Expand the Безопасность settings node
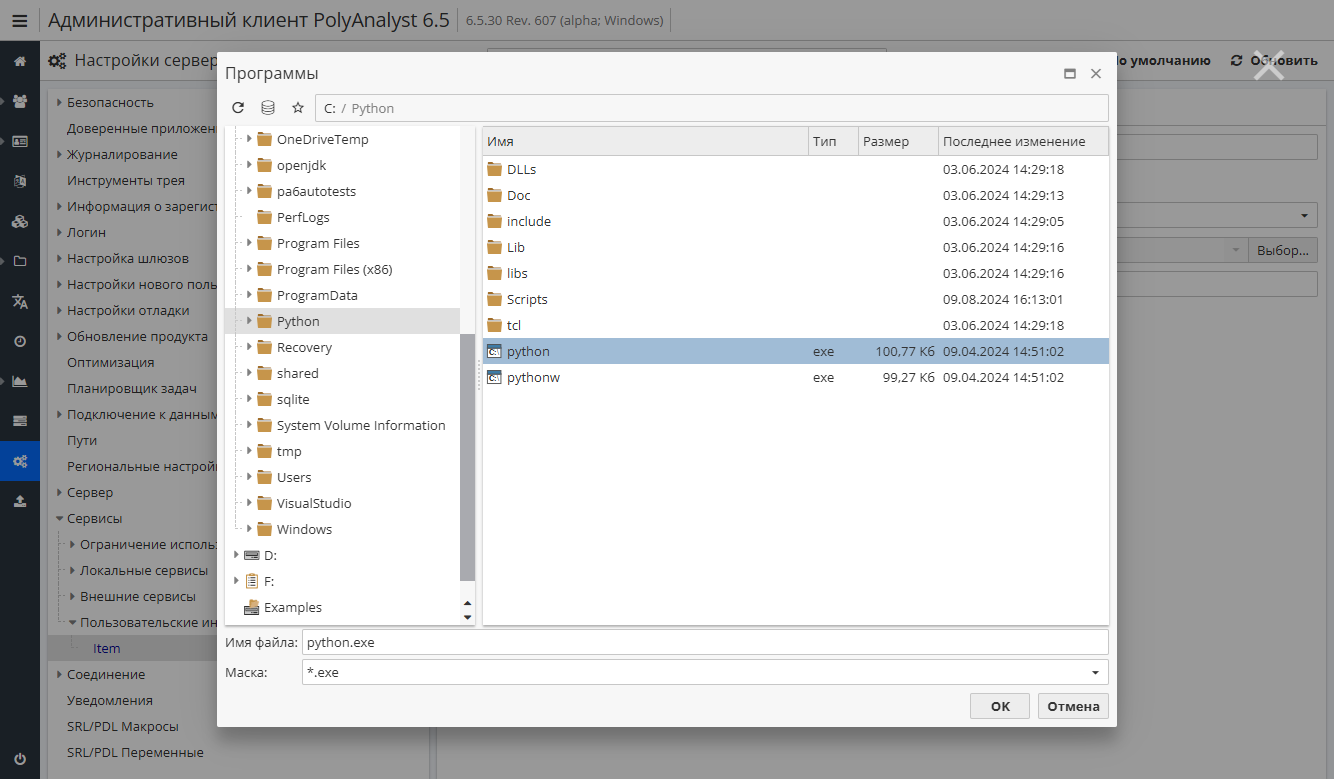1334x779 pixels. tap(59, 102)
